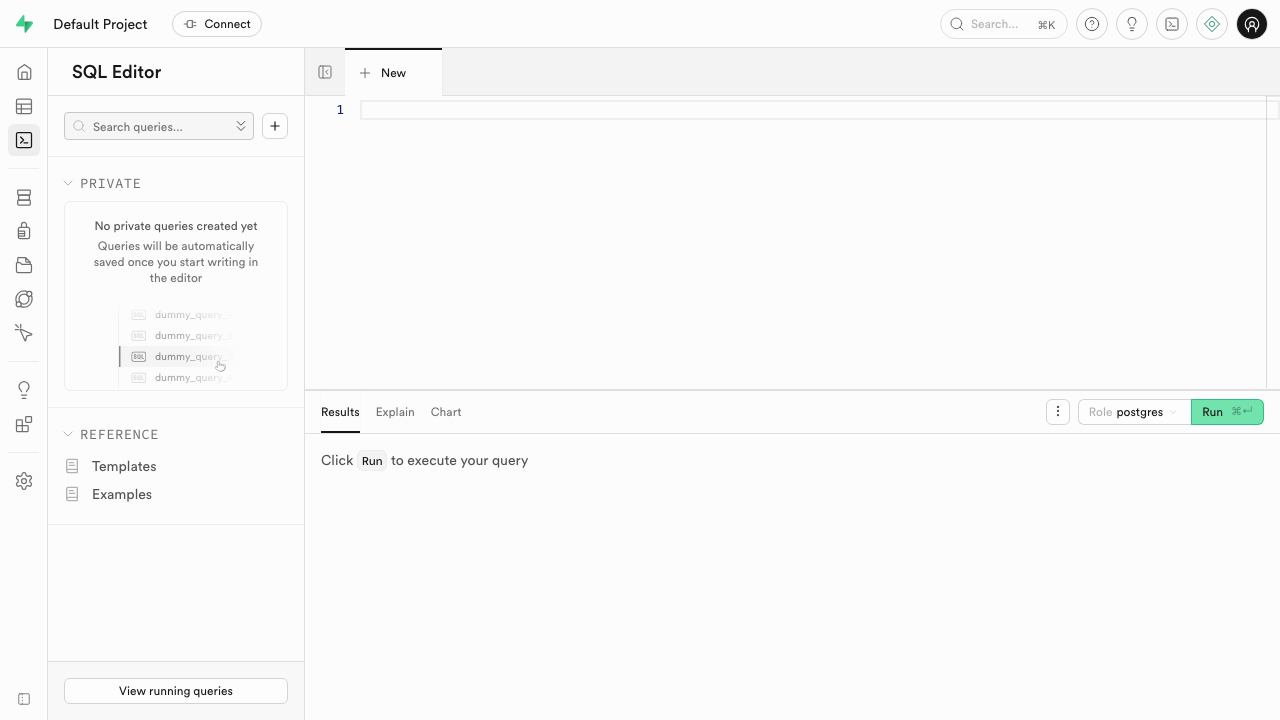Click the top bar lightbulb advisor icon
This screenshot has width=1280, height=720.
click(x=1132, y=24)
